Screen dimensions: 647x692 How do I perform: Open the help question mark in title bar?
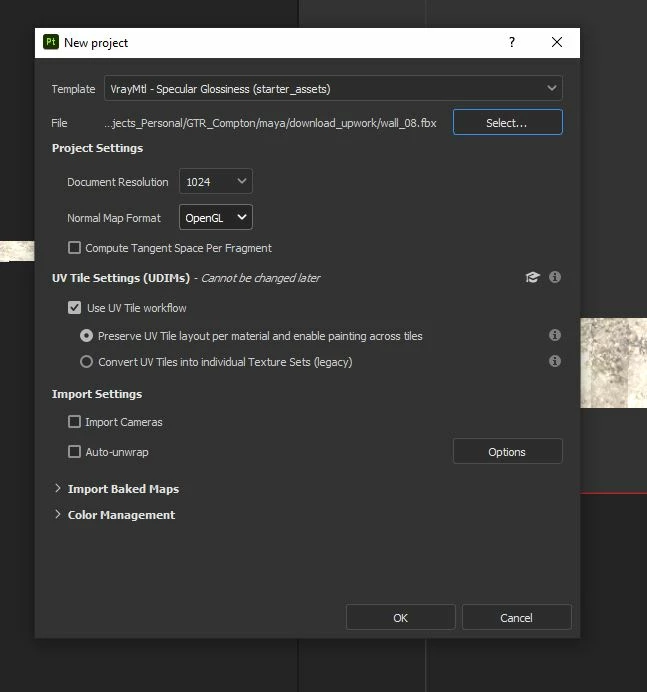pyautogui.click(x=512, y=42)
